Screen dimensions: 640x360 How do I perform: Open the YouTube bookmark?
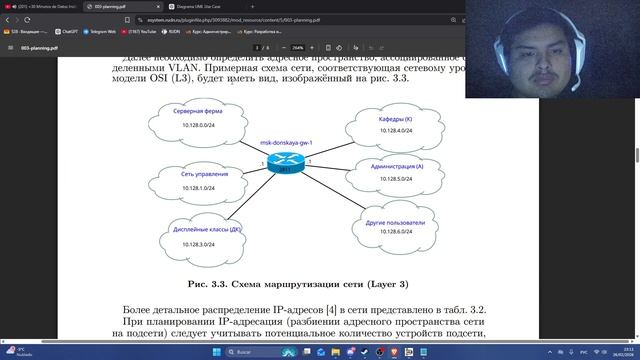pyautogui.click(x=139, y=31)
